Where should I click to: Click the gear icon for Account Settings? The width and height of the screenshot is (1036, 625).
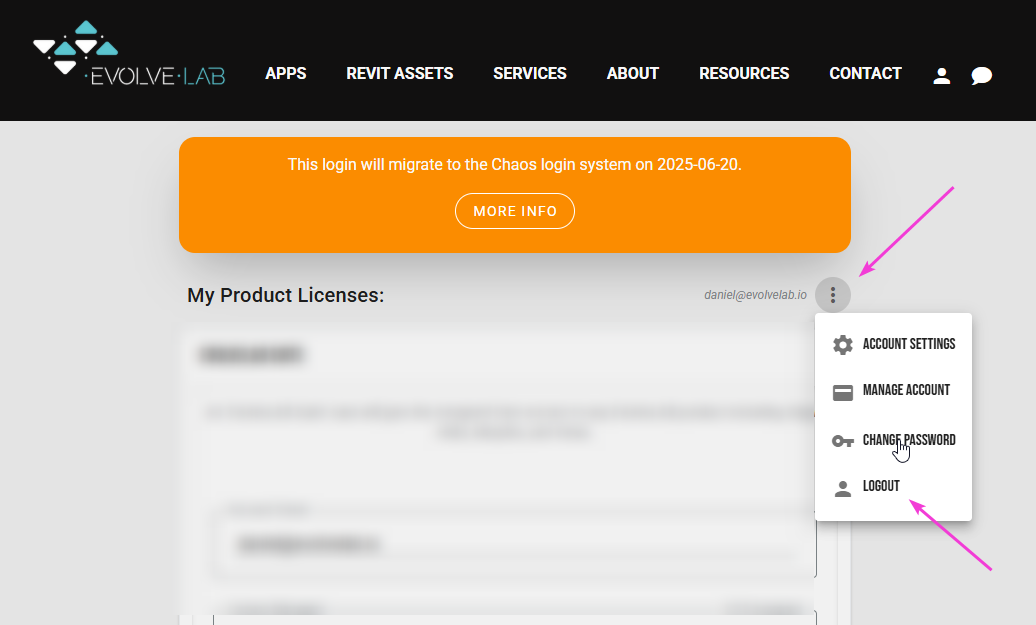click(842, 345)
